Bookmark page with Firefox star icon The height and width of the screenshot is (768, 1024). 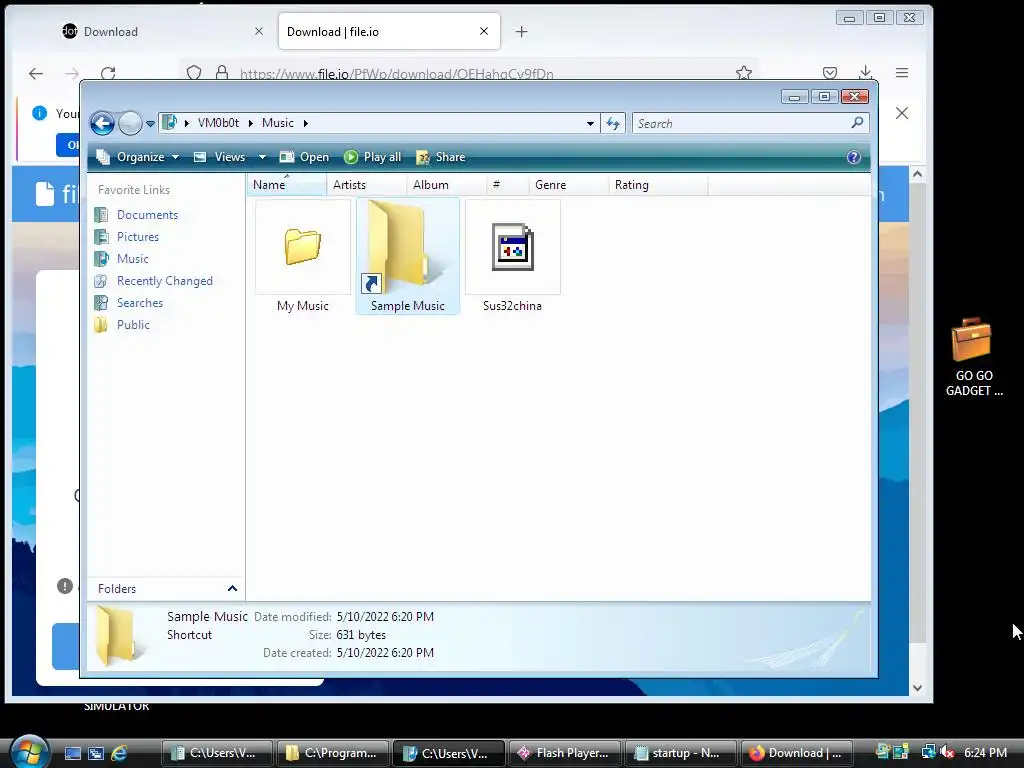click(x=744, y=73)
